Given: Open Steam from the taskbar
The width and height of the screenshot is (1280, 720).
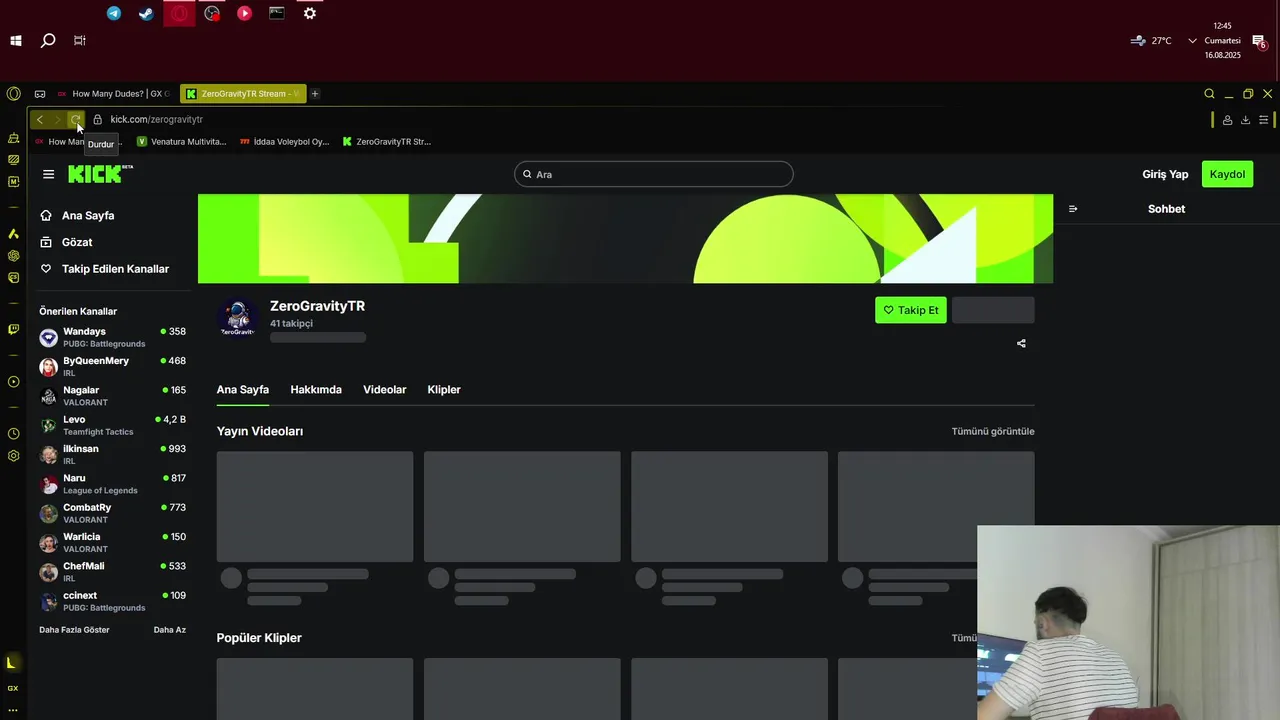Looking at the screenshot, I should coord(146,13).
